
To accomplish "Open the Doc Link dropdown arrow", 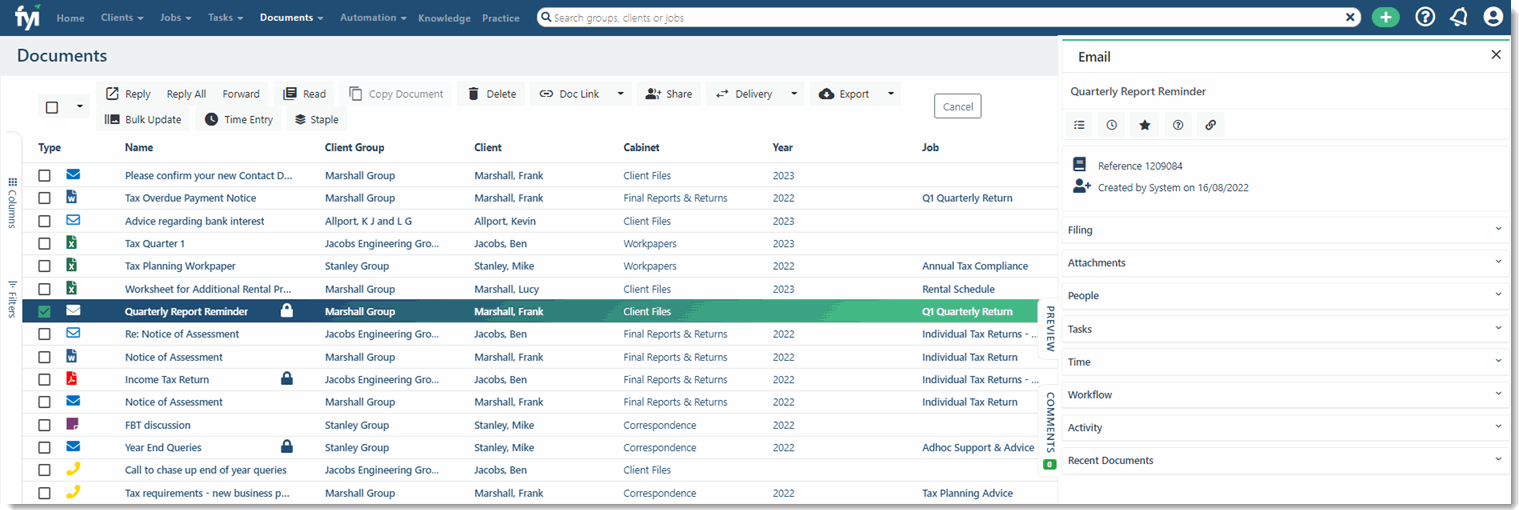I will coord(620,94).
